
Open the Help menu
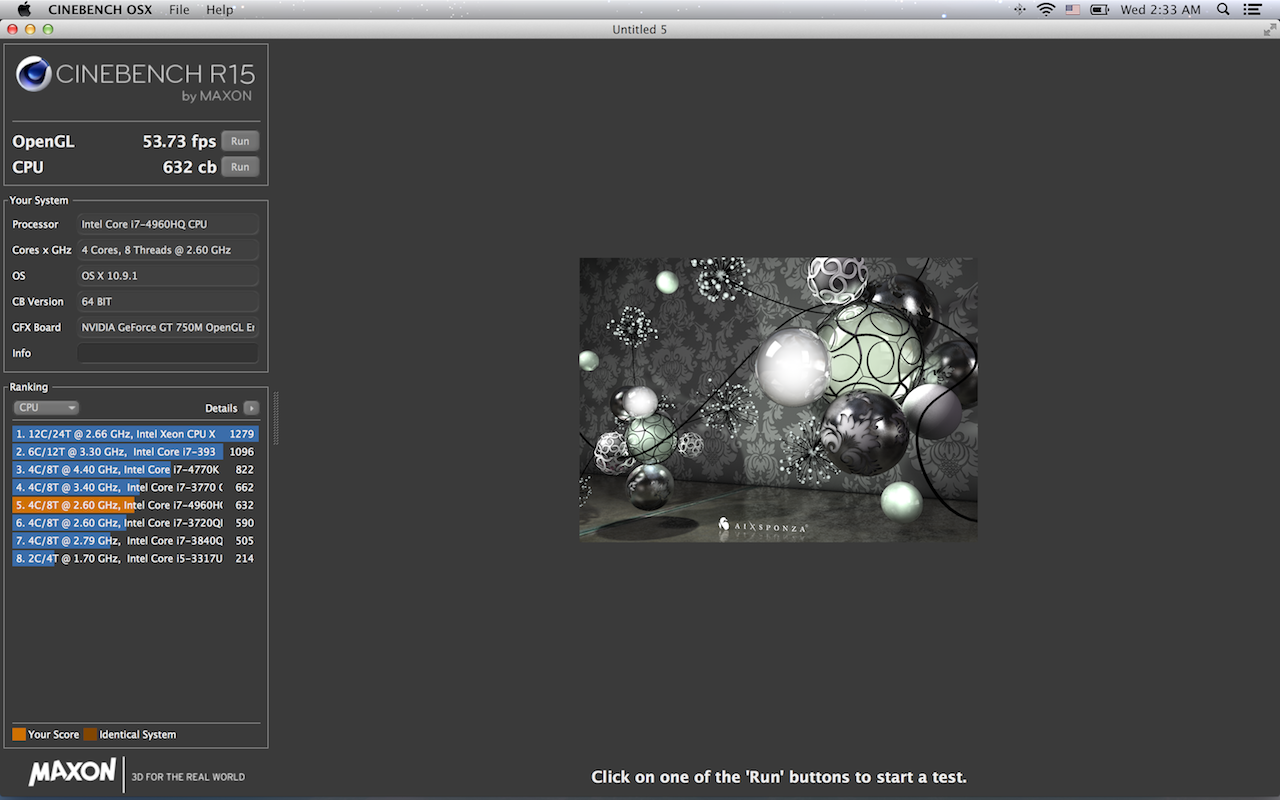(220, 9)
